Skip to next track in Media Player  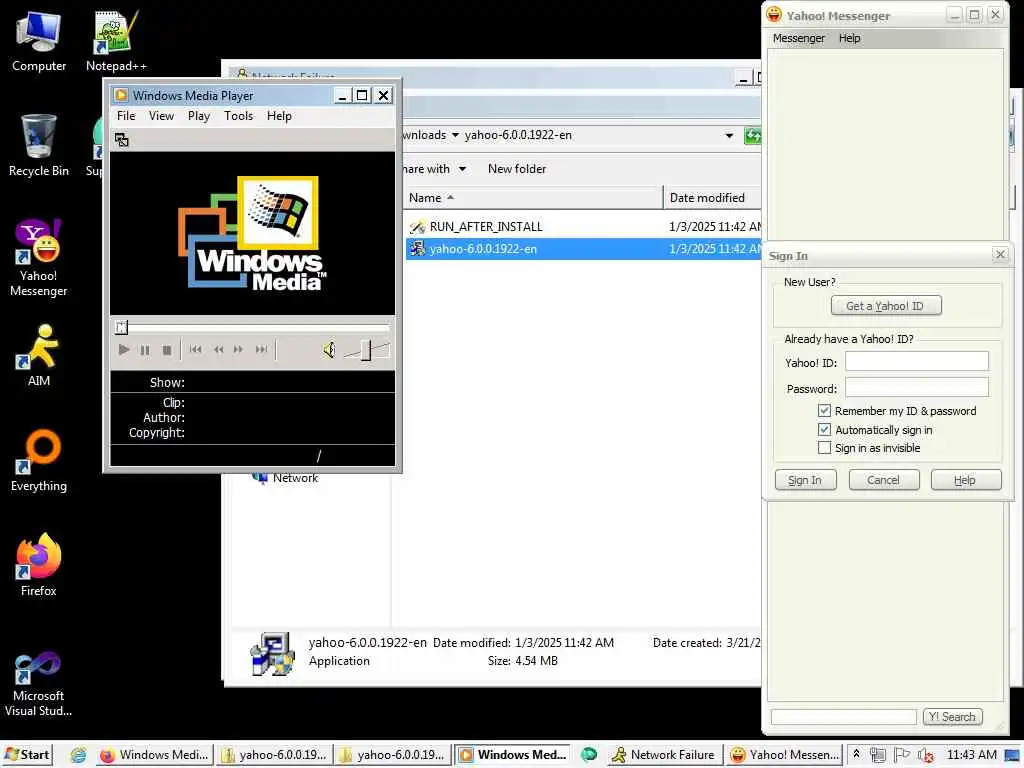tap(261, 349)
